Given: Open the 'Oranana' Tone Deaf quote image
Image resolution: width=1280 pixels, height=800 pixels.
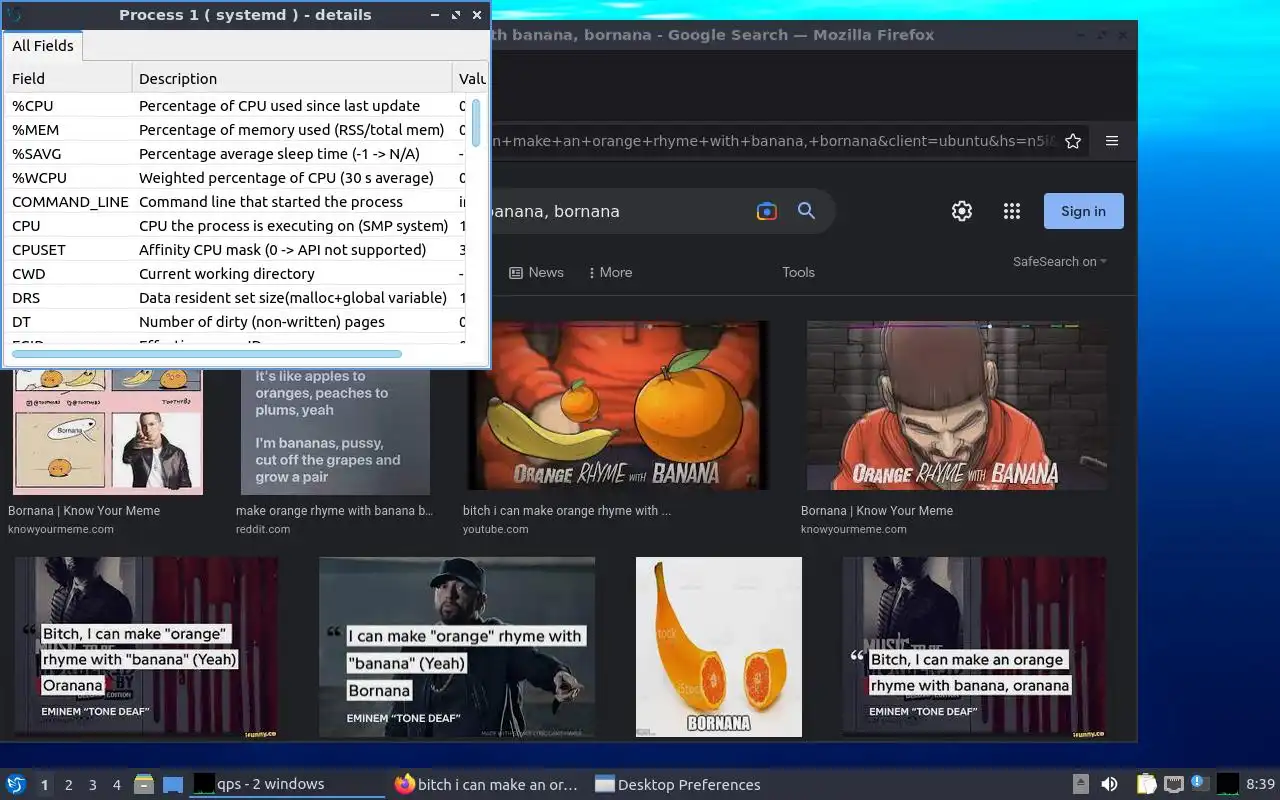Looking at the screenshot, I should 146,647.
